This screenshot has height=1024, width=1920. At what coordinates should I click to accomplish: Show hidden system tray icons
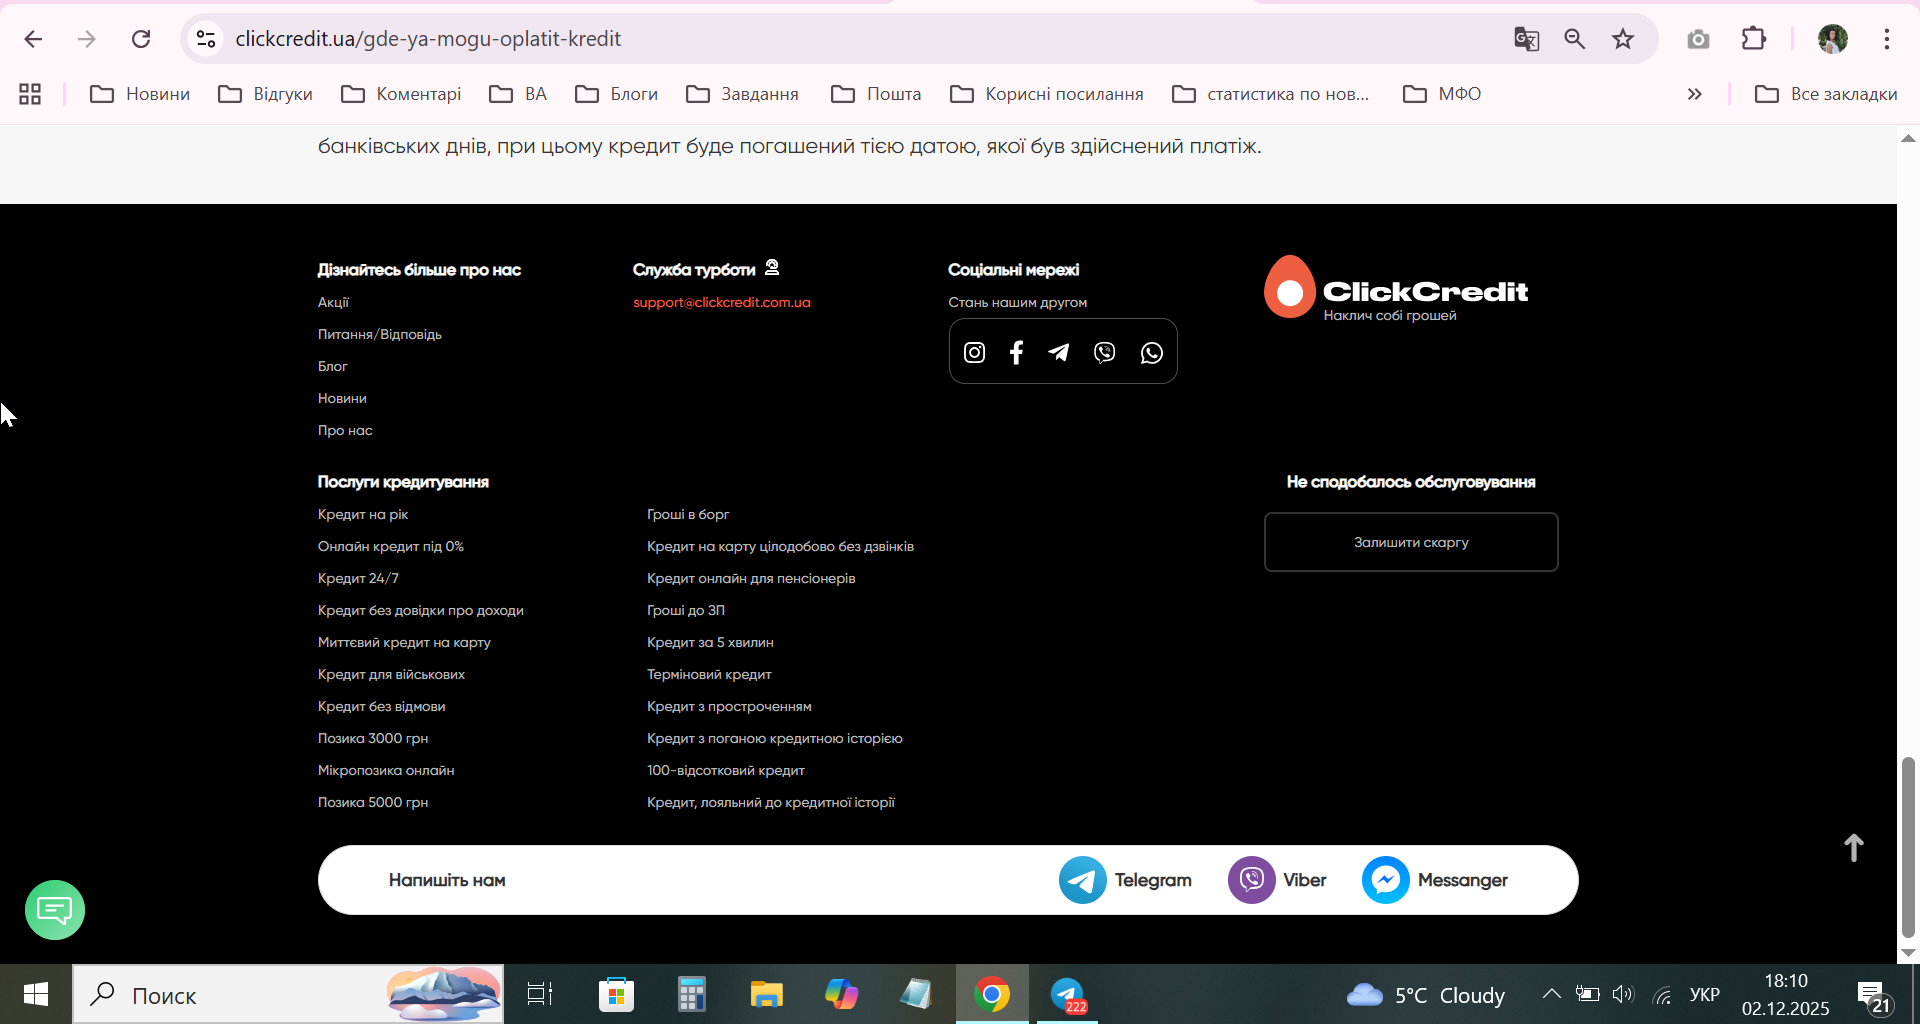(x=1551, y=994)
